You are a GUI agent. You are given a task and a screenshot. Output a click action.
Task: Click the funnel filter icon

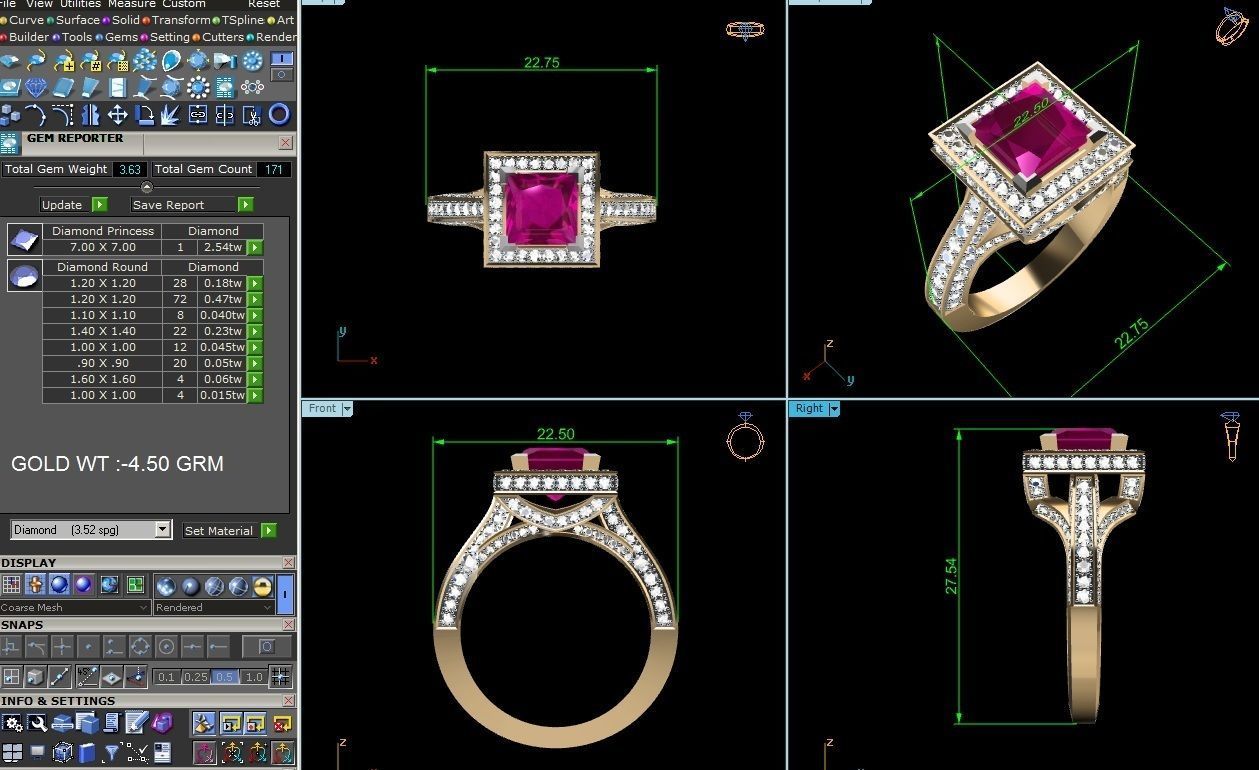click(x=112, y=753)
